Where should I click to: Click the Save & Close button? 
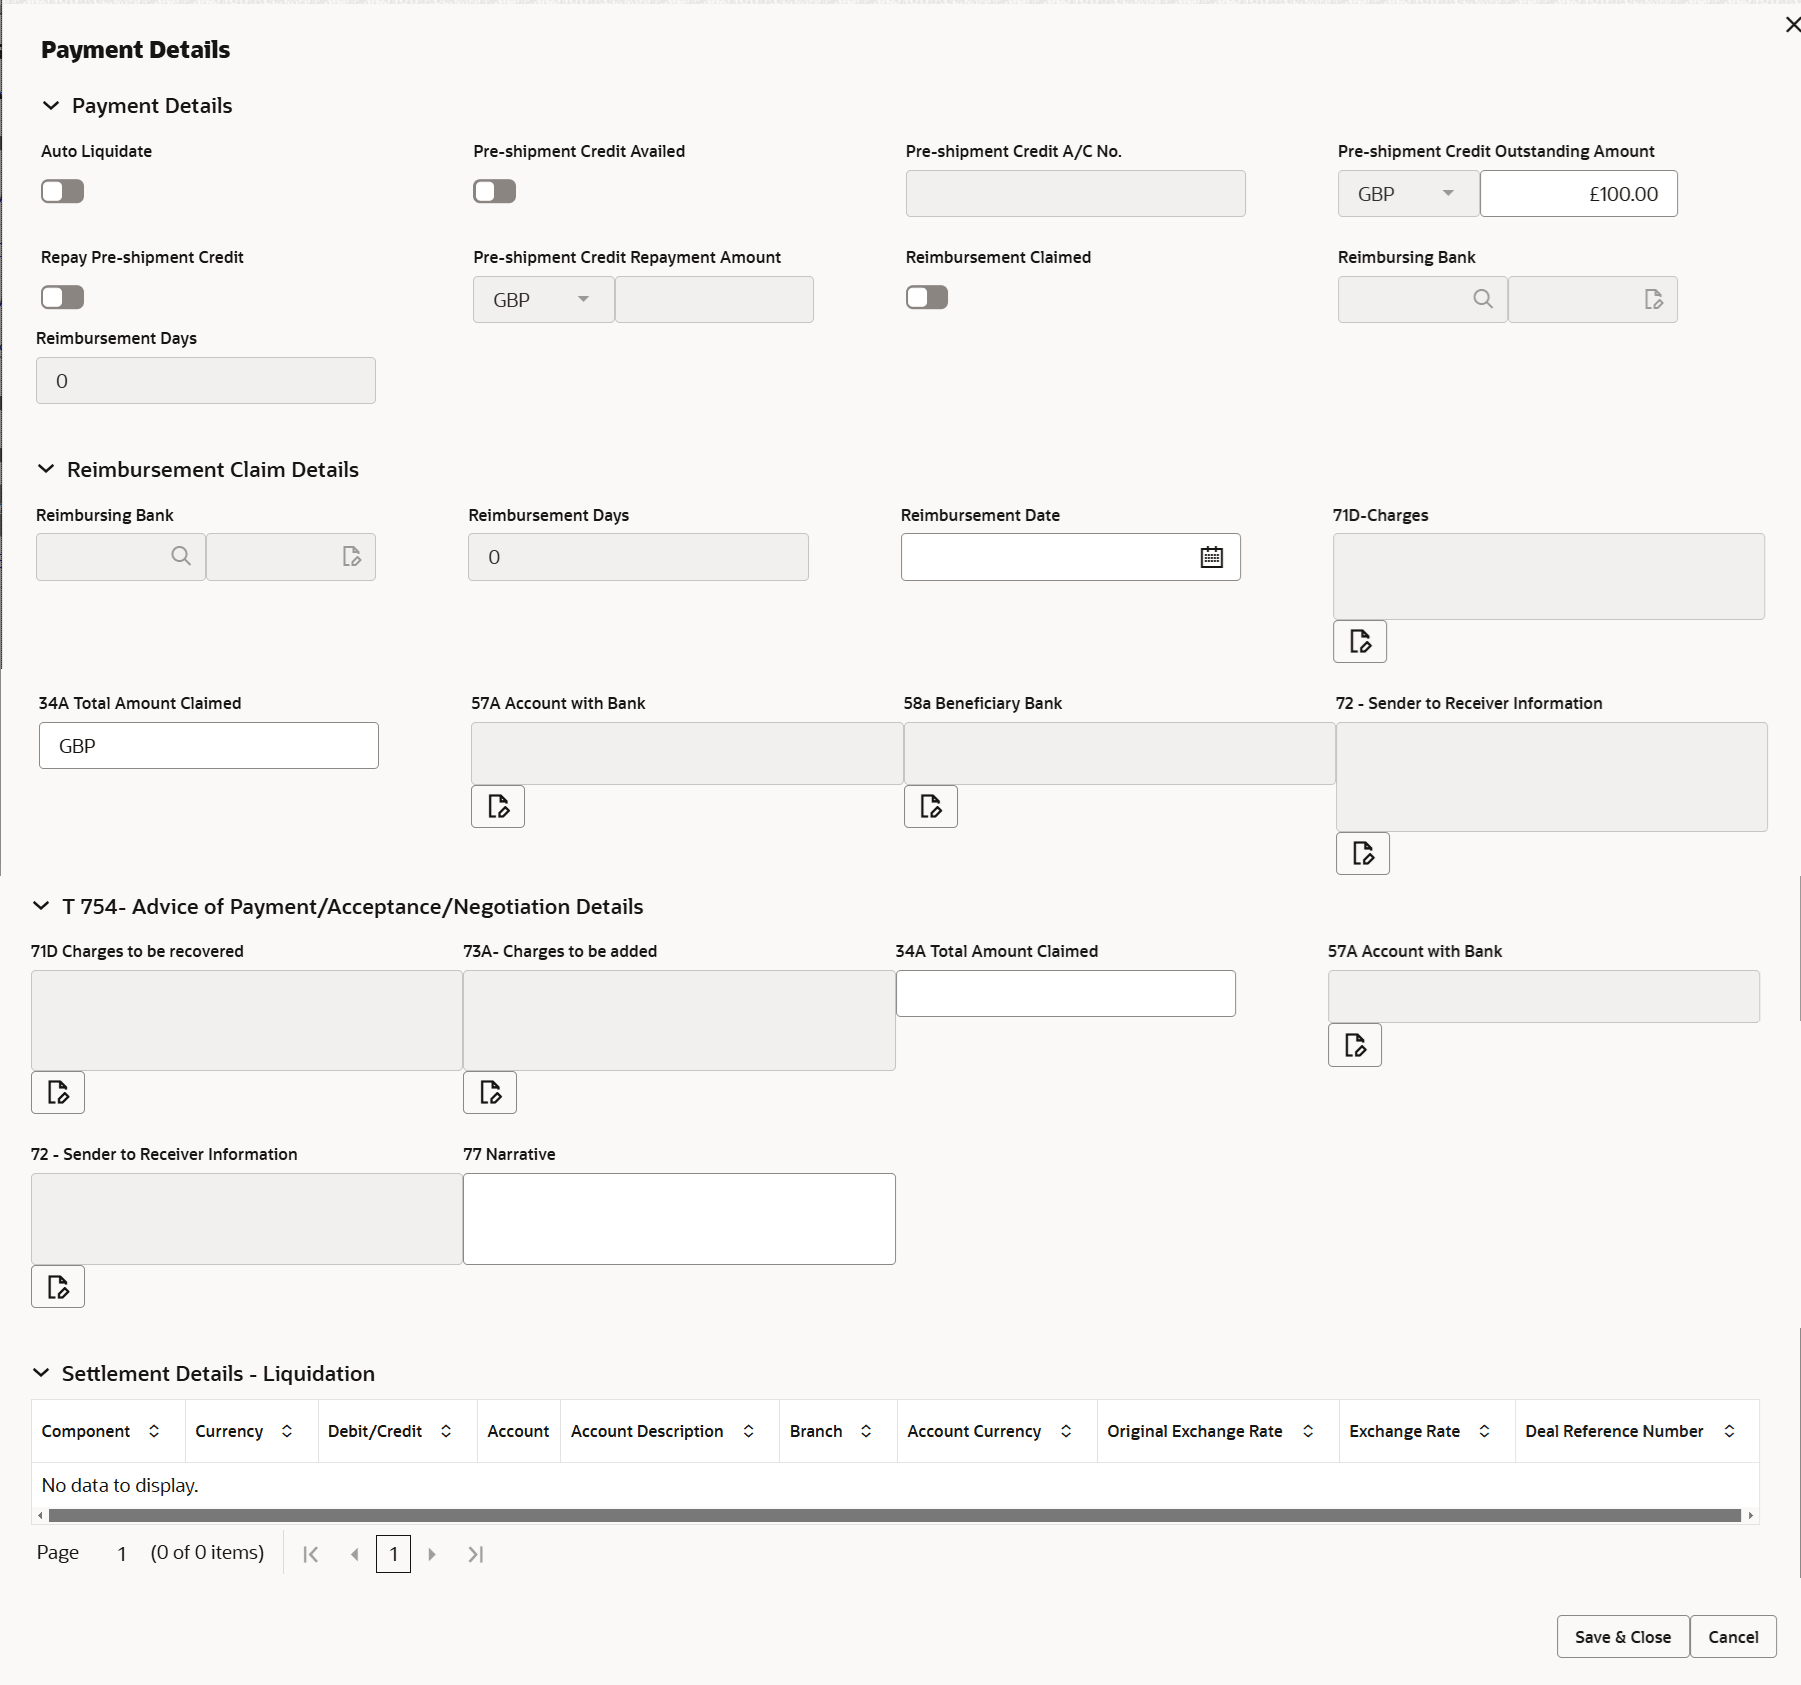(1622, 1636)
